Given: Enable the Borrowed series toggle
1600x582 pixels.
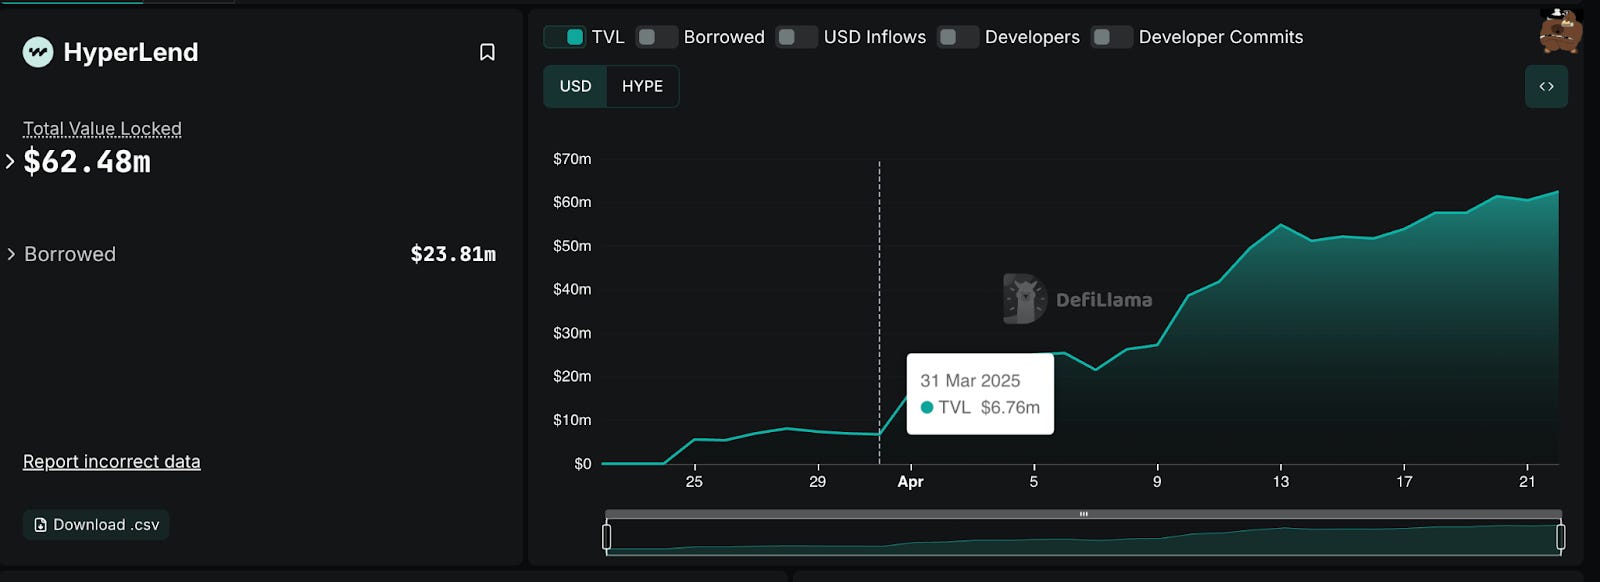Looking at the screenshot, I should pyautogui.click(x=657, y=37).
